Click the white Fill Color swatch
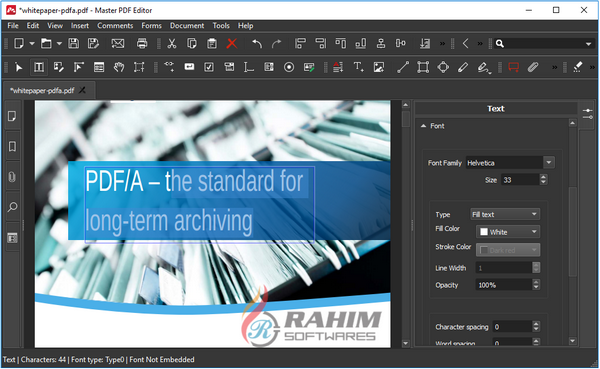Image resolution: width=600 pixels, height=369 pixels. 484,232
